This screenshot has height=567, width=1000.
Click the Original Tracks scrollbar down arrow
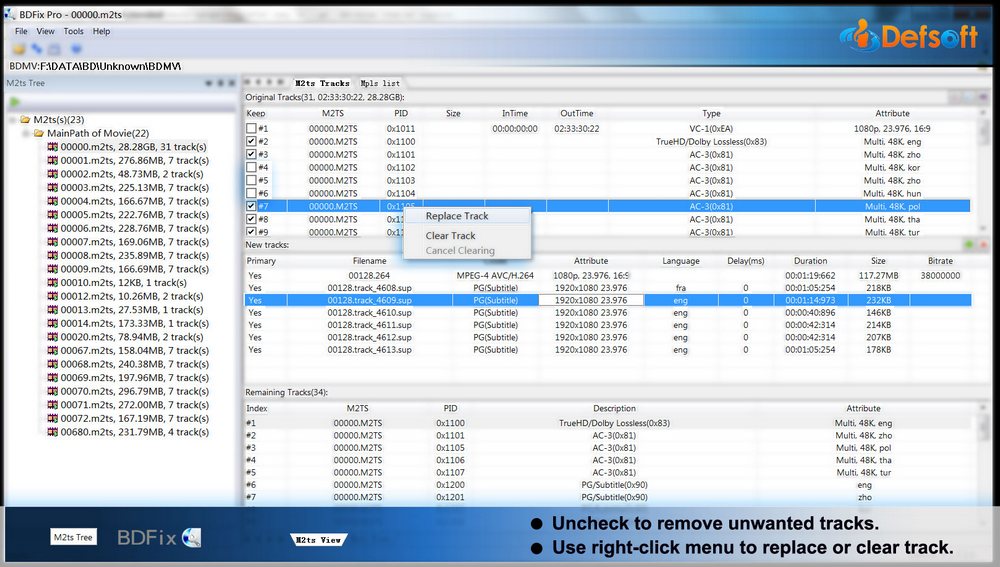(x=983, y=228)
